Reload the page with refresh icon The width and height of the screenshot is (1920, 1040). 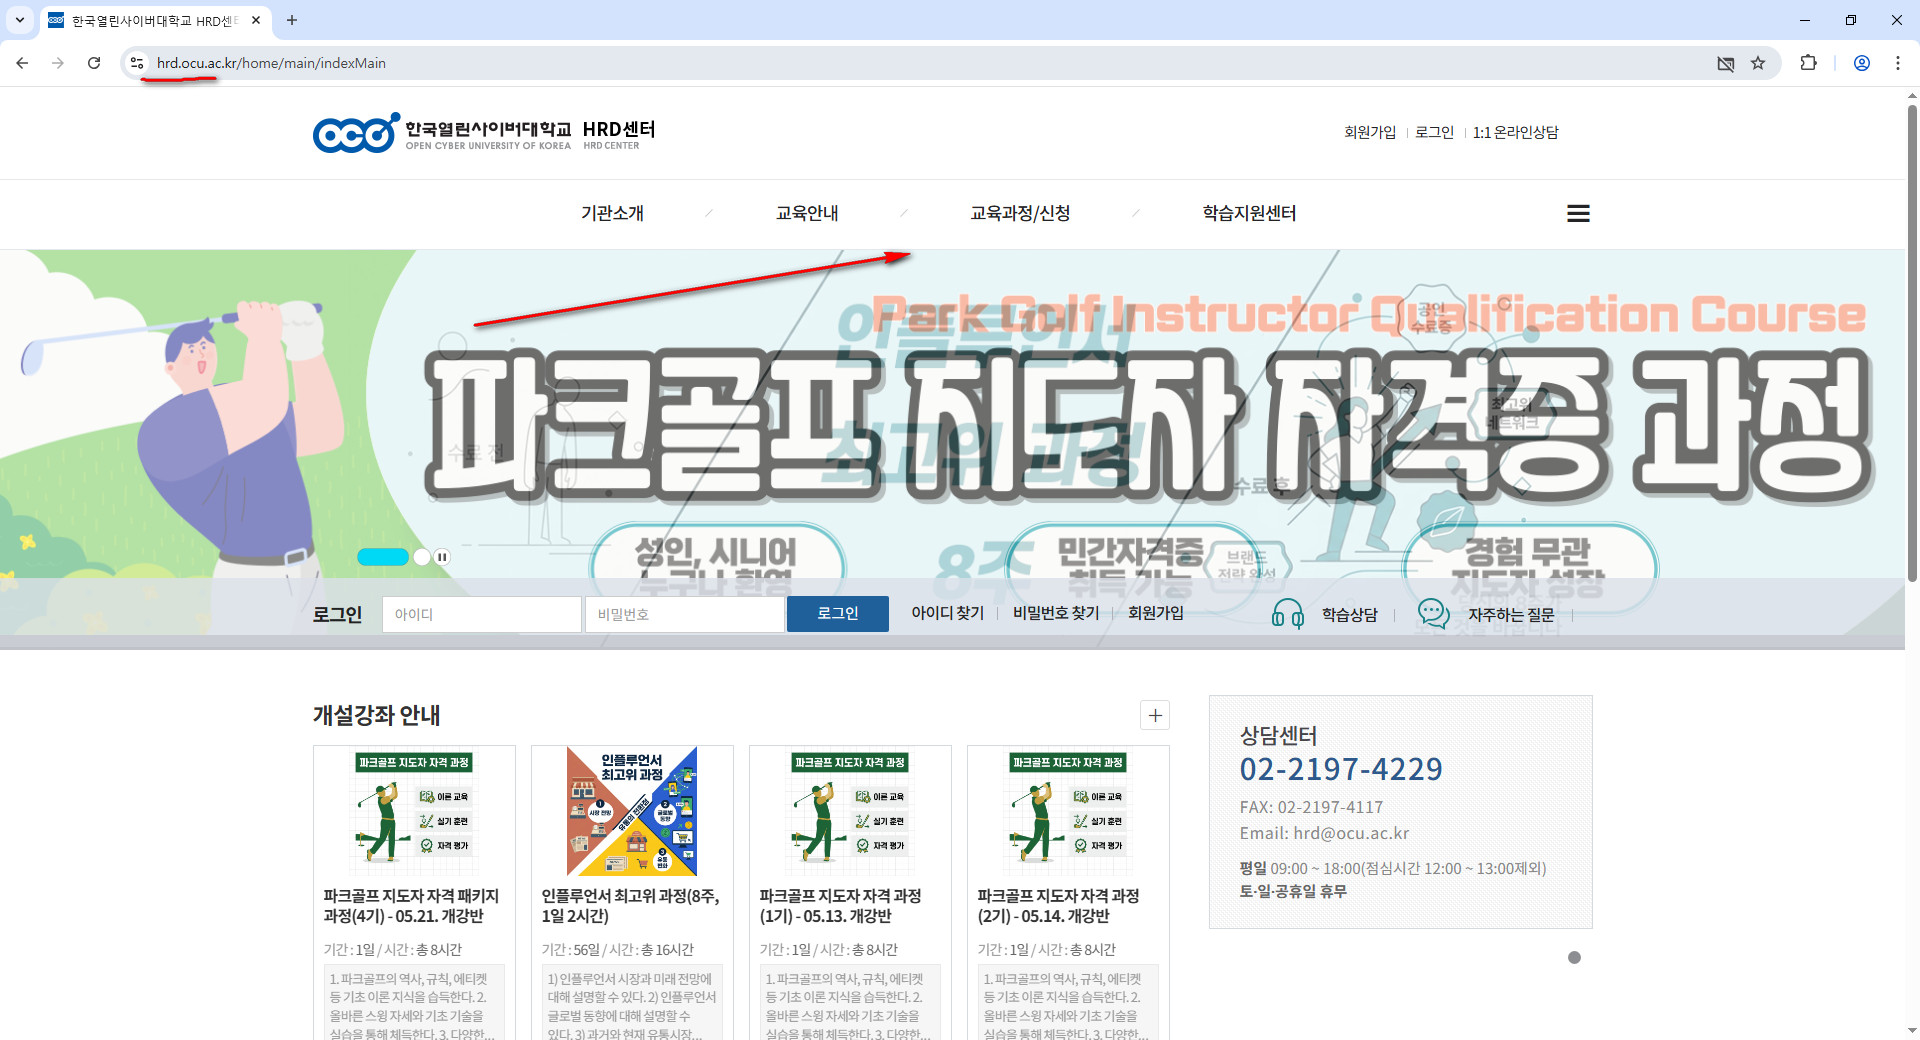[94, 63]
